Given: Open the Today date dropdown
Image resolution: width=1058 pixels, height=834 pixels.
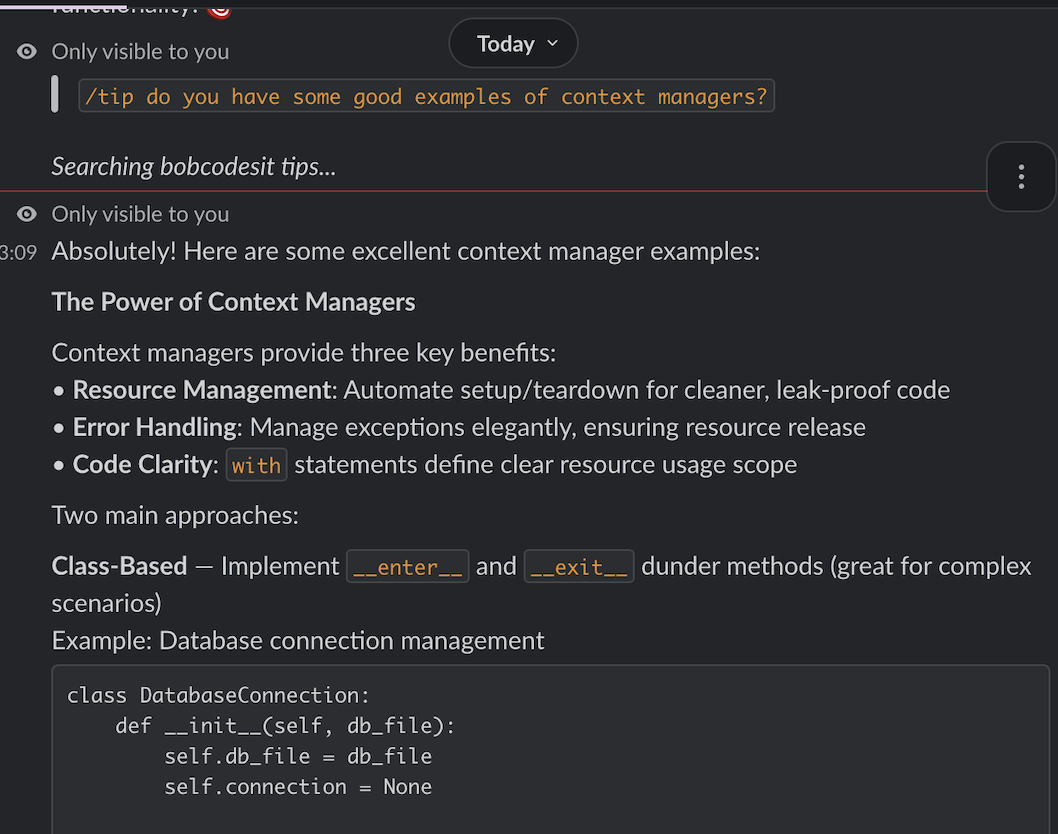Looking at the screenshot, I should pyautogui.click(x=513, y=43).
